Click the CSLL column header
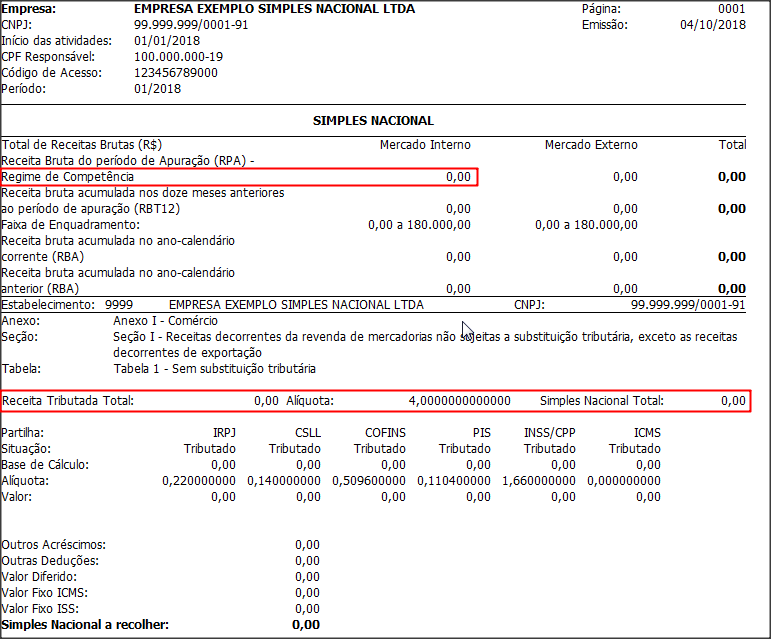The width and height of the screenshot is (771, 639). (x=308, y=433)
